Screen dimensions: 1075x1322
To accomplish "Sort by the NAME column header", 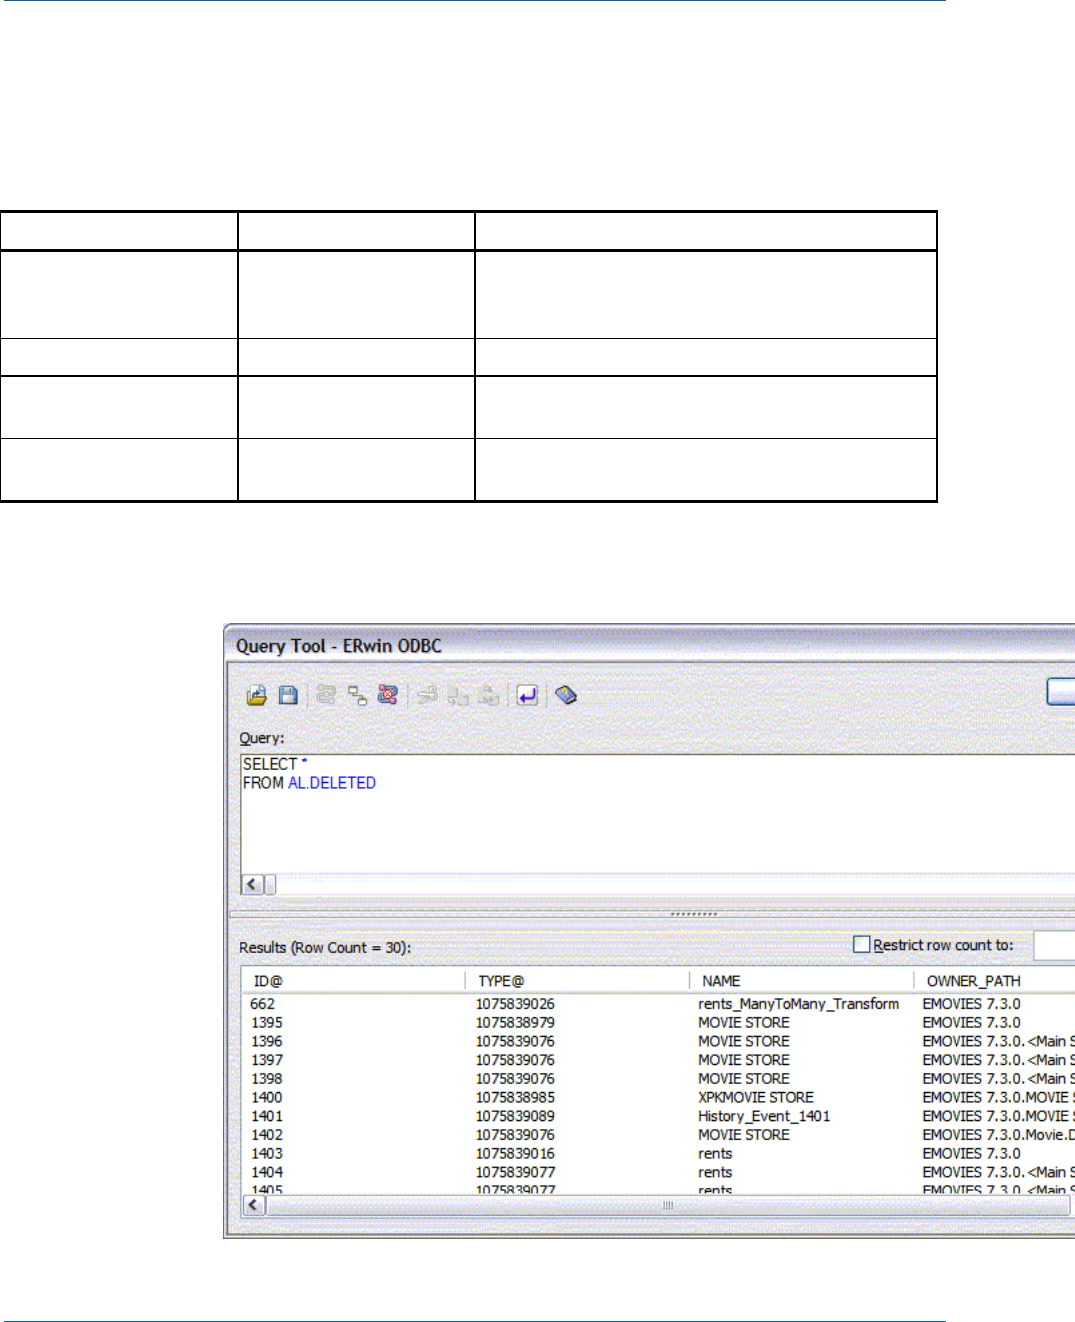I will coord(802,981).
